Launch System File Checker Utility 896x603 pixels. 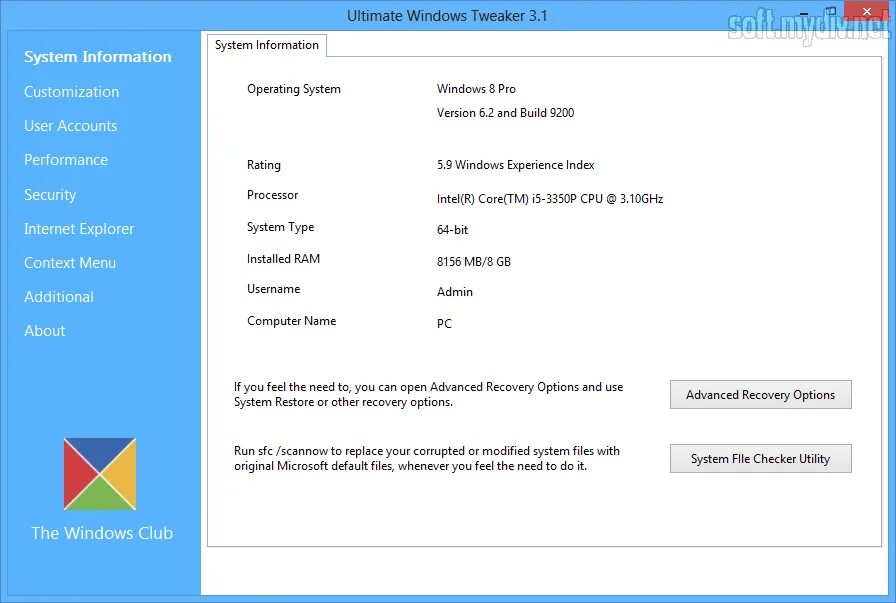(x=761, y=459)
